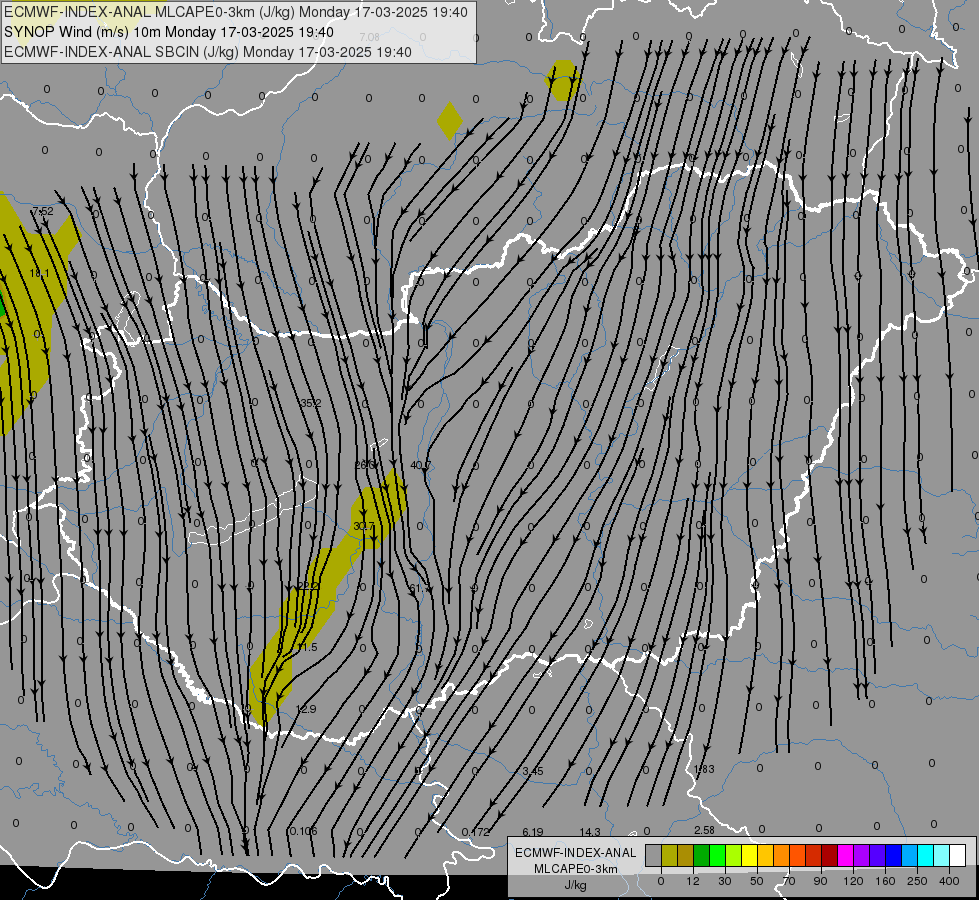Select the magenta legend swatch
979x900 pixels.
(845, 856)
